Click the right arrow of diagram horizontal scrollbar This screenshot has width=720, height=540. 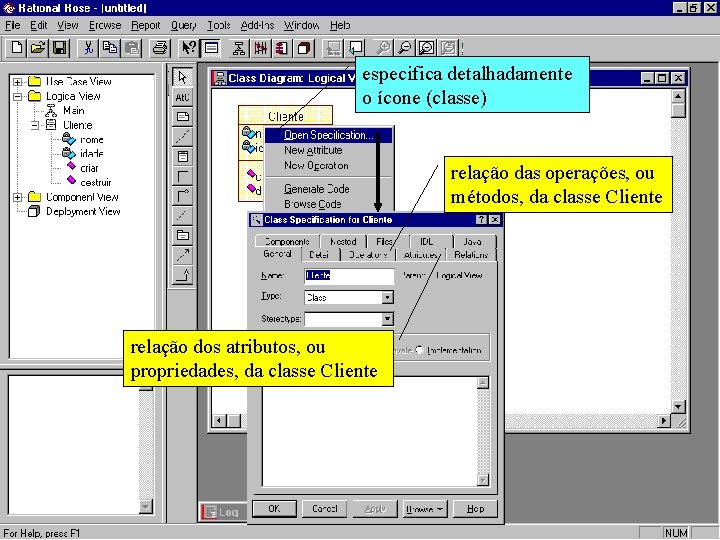[x=664, y=420]
